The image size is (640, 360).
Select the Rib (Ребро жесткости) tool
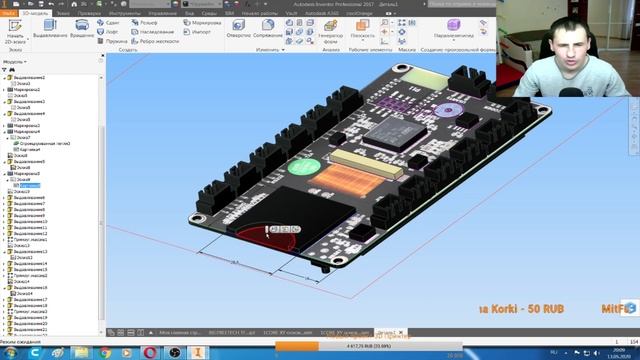155,41
